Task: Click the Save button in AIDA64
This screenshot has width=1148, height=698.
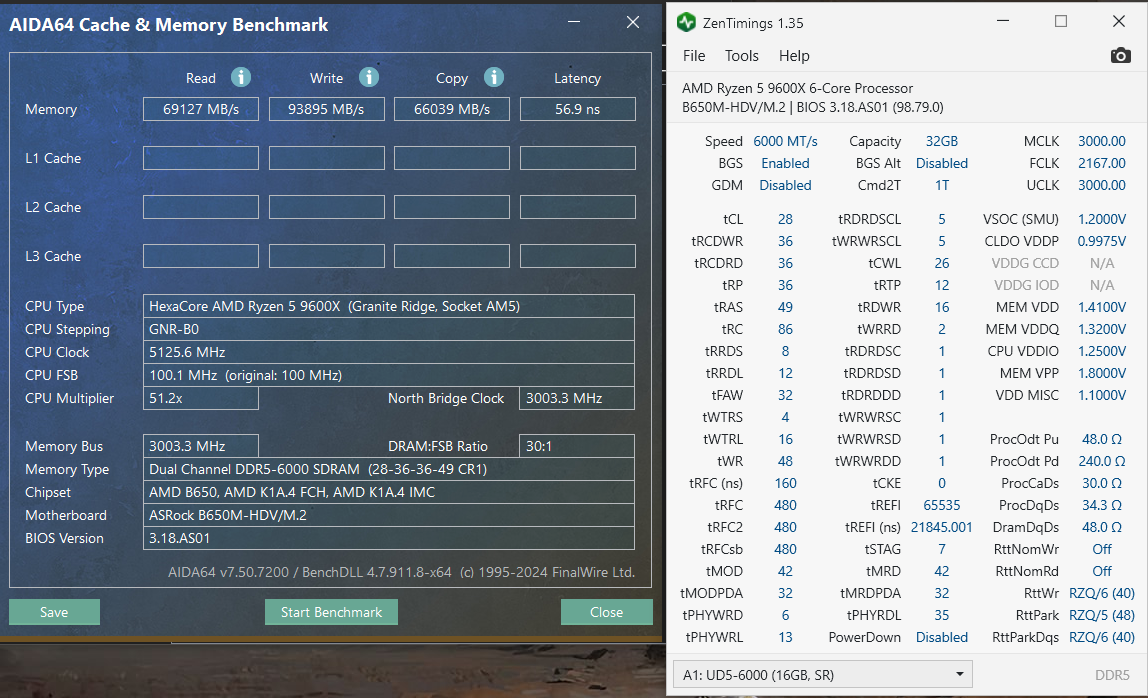Action: pos(54,612)
